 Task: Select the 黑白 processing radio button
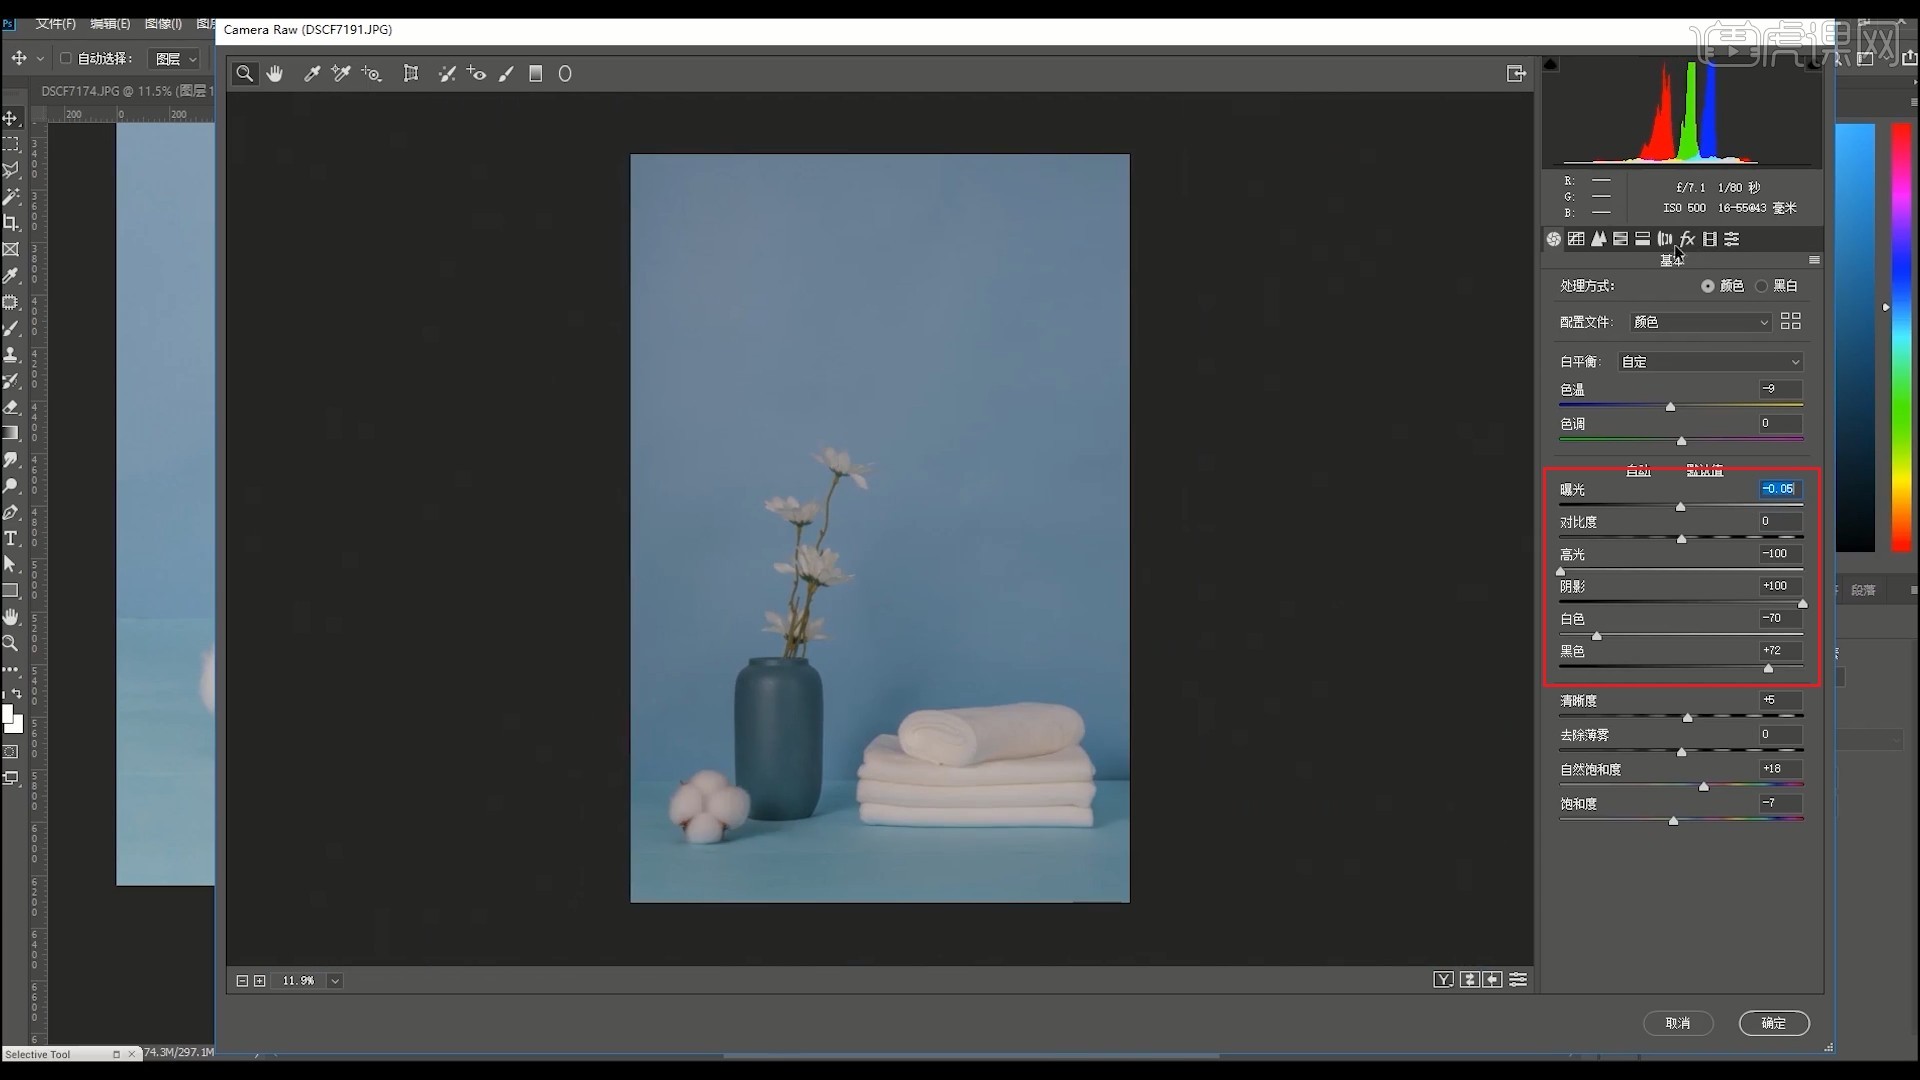(x=1762, y=286)
